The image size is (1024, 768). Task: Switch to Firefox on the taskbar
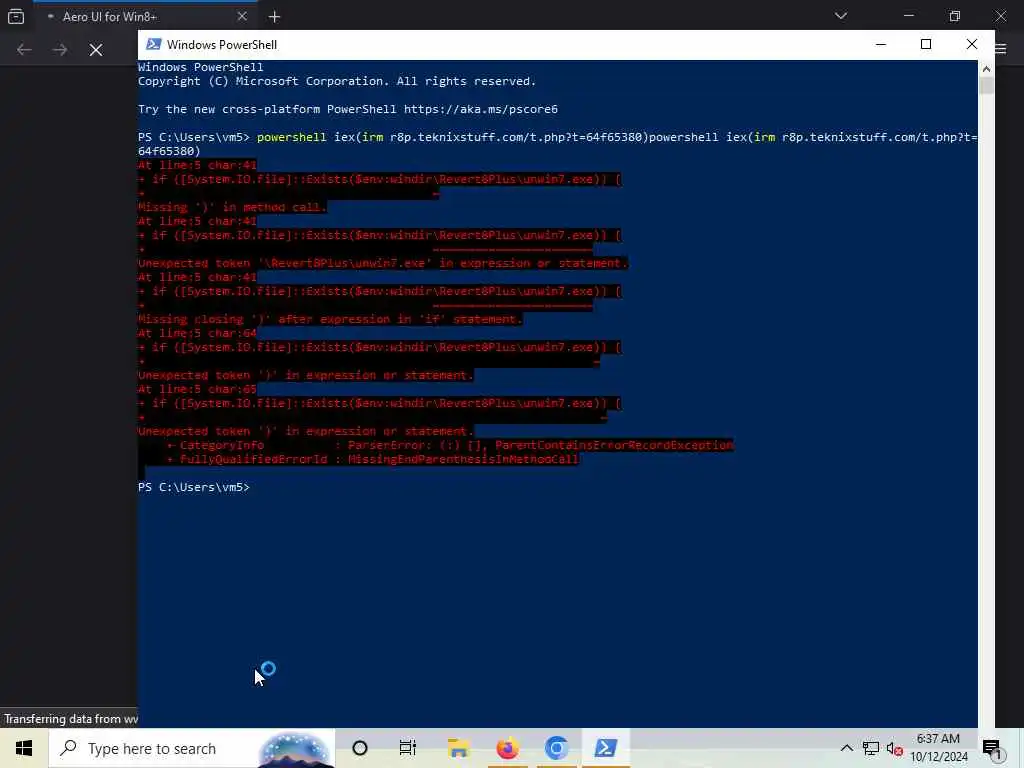[507, 748]
